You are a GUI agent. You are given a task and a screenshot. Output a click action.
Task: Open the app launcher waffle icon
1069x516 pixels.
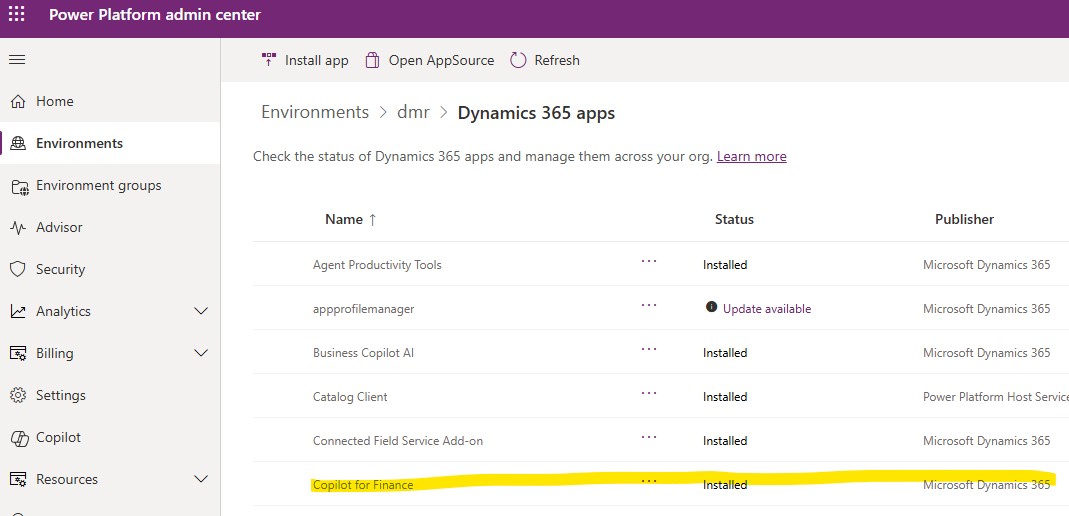(x=16, y=14)
